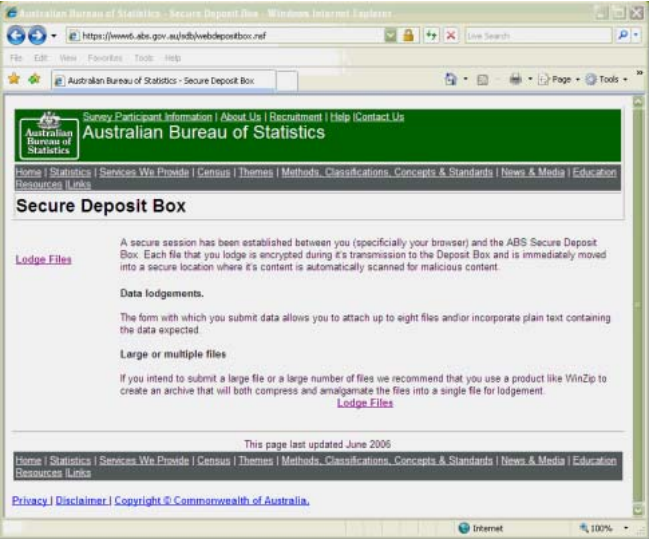Open the Contact Us link
This screenshot has width=649, height=542.
pos(380,117)
